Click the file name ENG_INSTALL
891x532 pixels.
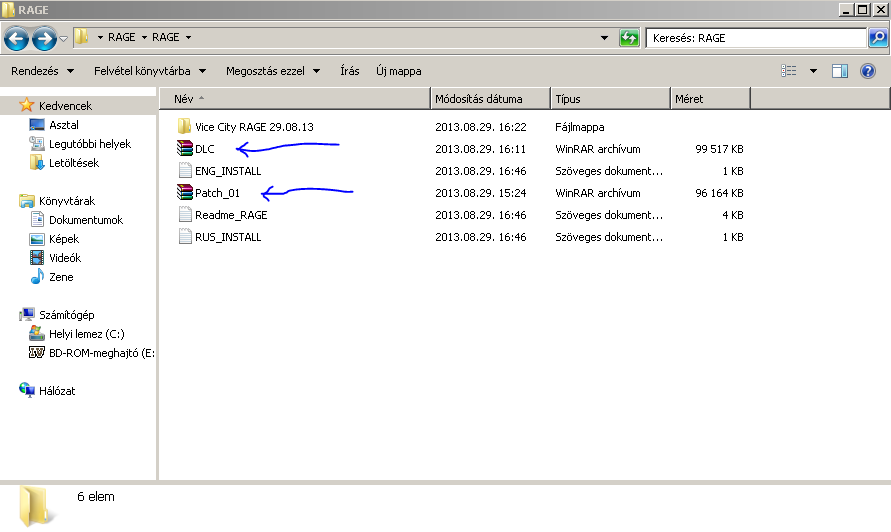(x=228, y=171)
